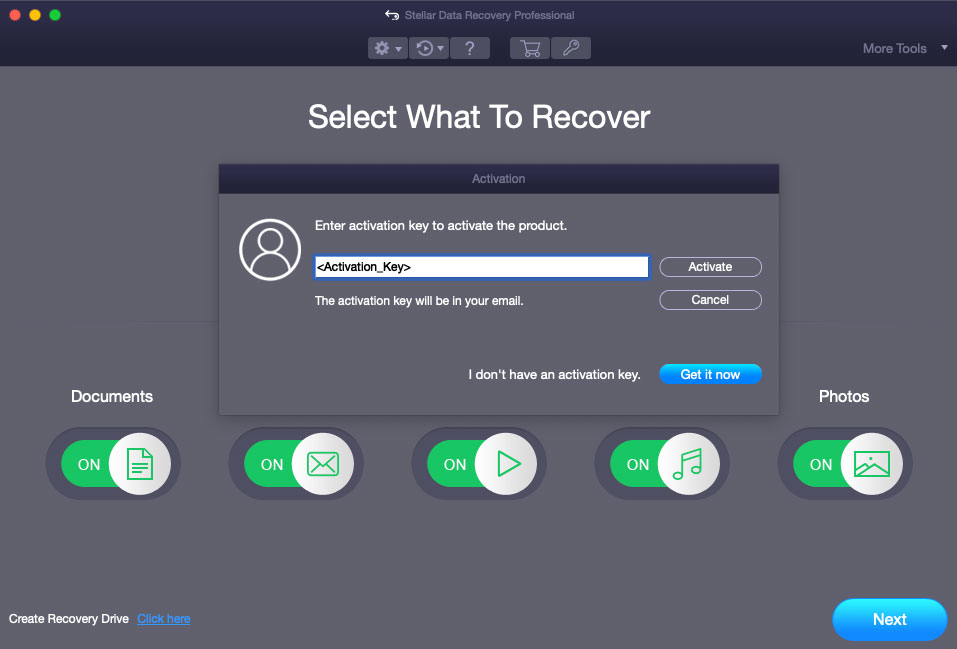Maximize window with green button

click(55, 15)
